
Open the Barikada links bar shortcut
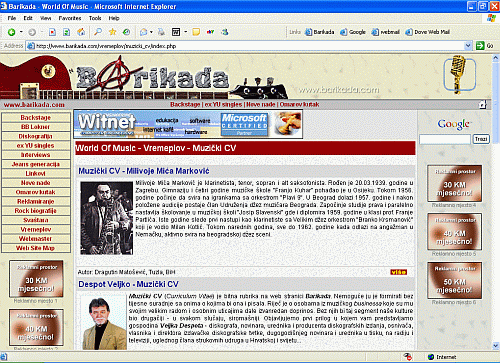point(320,32)
